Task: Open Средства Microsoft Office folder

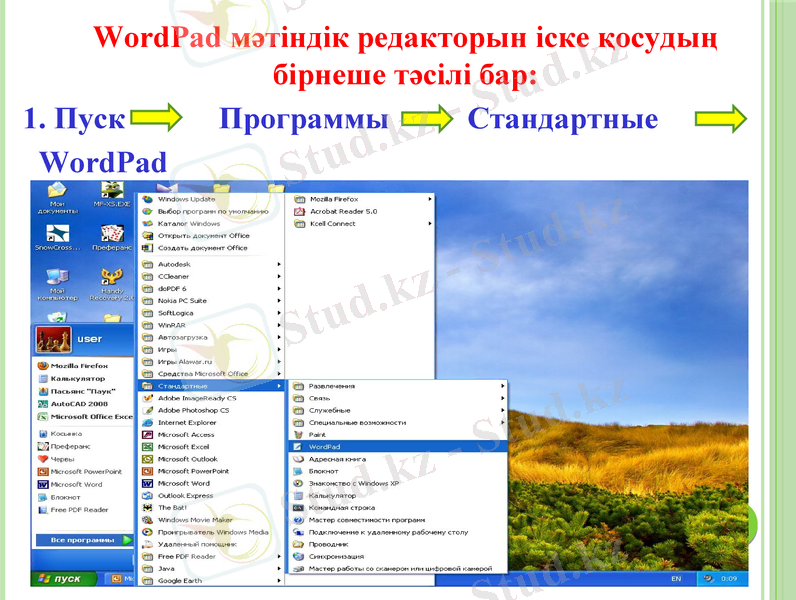Action: pyautogui.click(x=211, y=374)
